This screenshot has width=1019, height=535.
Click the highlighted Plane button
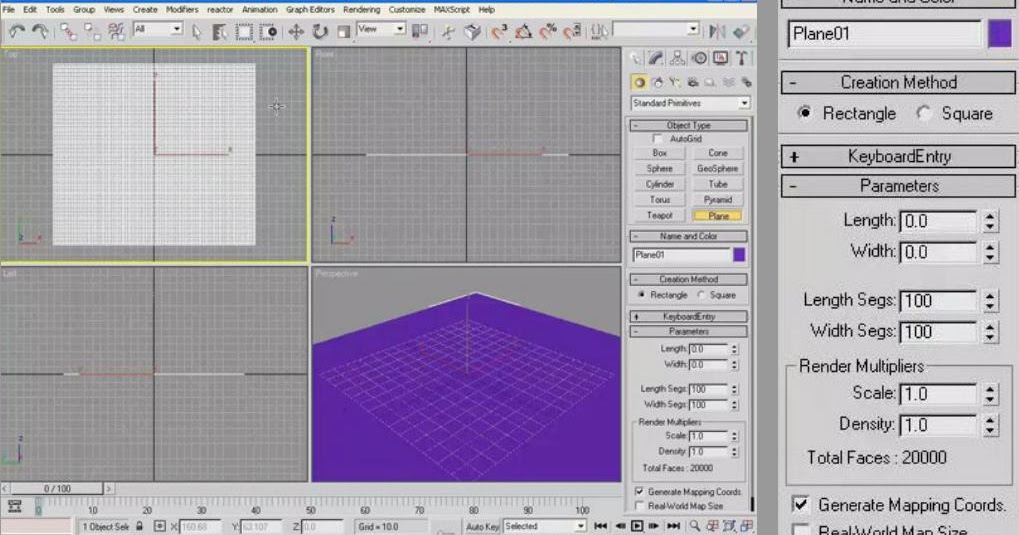click(717, 216)
